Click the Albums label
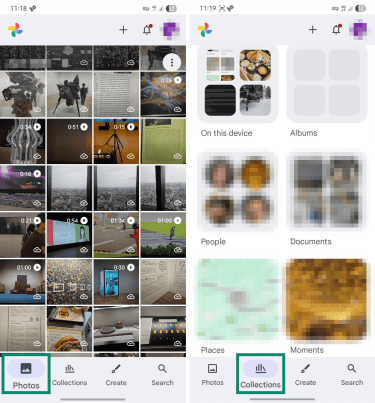 click(304, 133)
